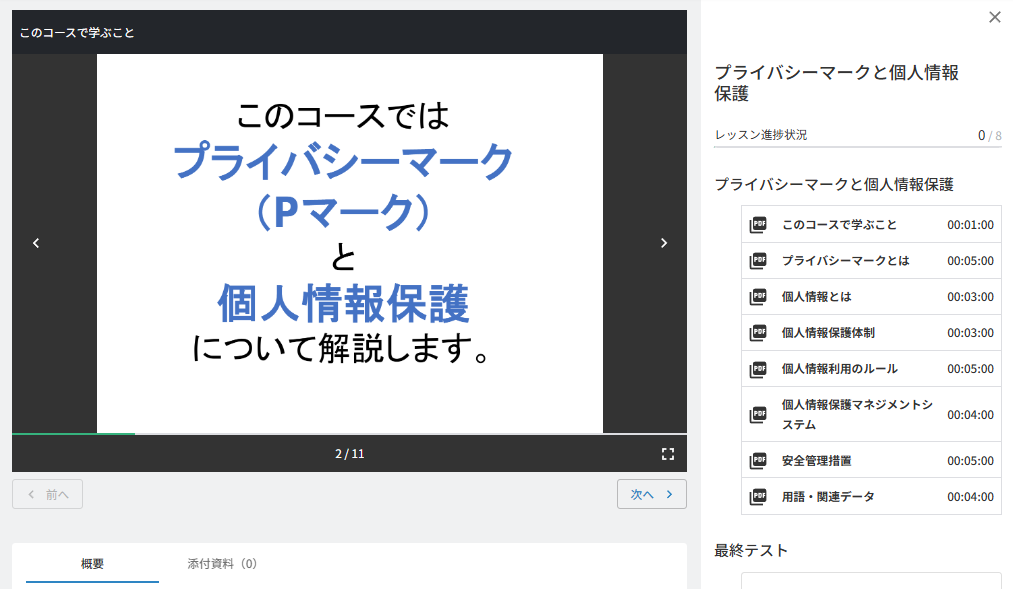Image resolution: width=1013 pixels, height=589 pixels.
Task: Open lesson 個人情報とは
Action: (x=872, y=297)
